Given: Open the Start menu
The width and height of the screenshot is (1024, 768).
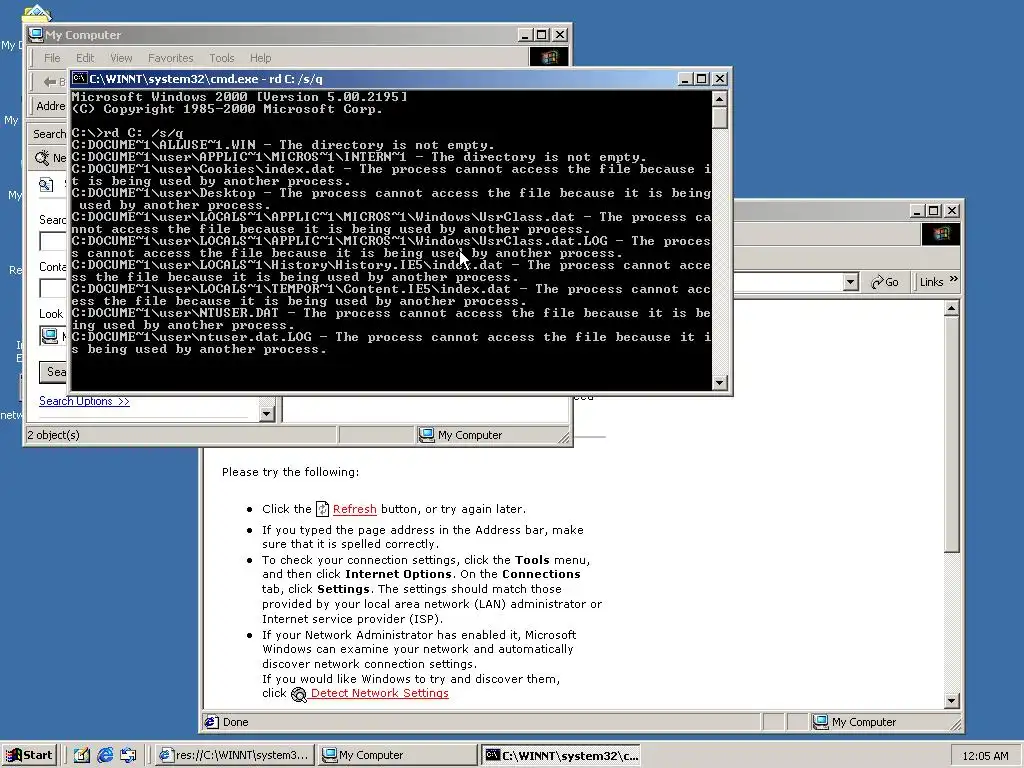Looking at the screenshot, I should point(29,755).
